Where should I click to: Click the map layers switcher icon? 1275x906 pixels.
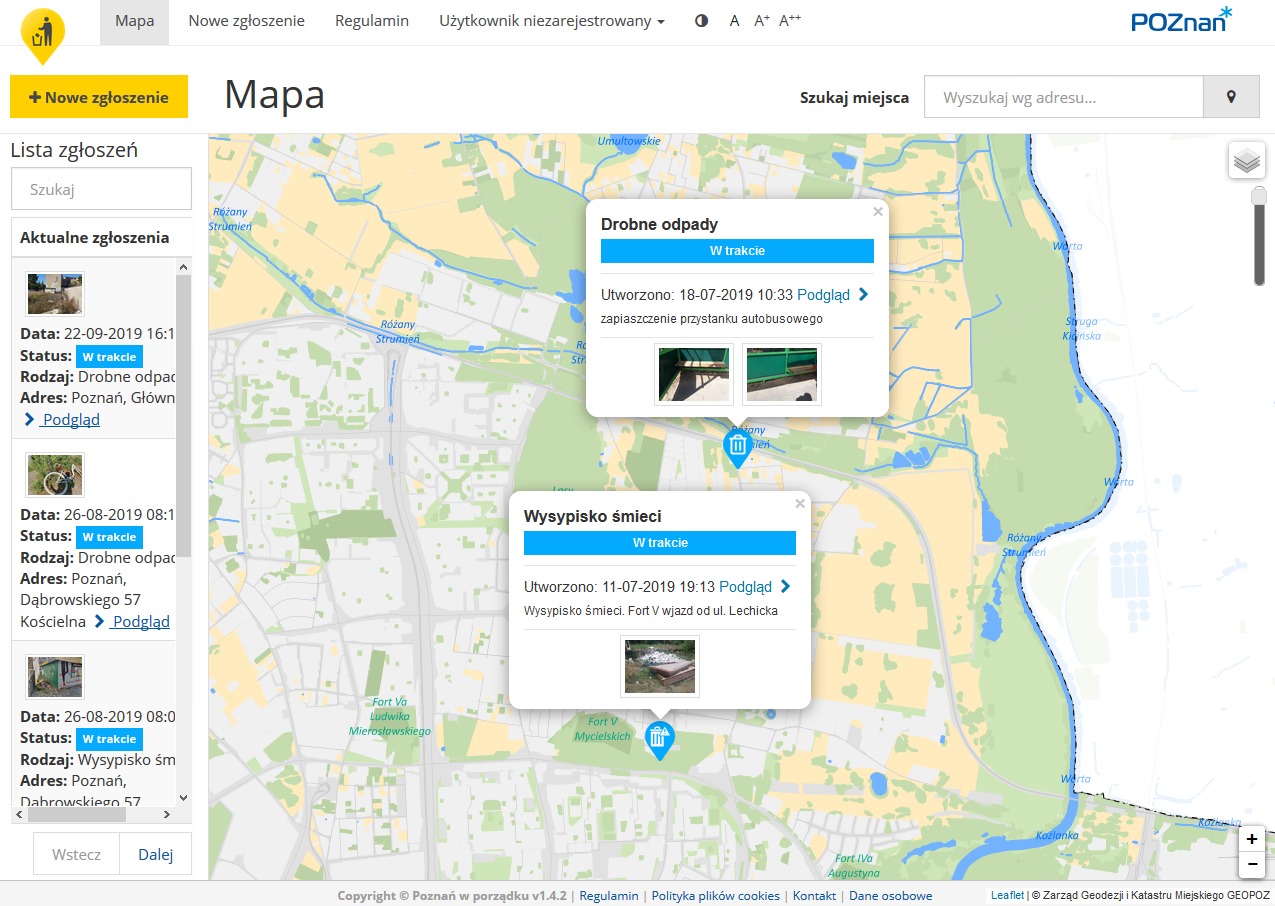tap(1246, 161)
